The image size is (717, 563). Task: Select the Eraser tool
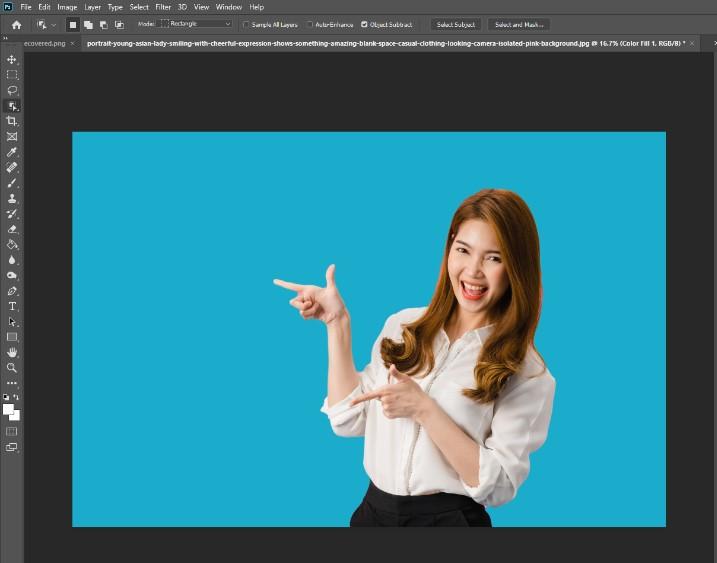coord(12,229)
